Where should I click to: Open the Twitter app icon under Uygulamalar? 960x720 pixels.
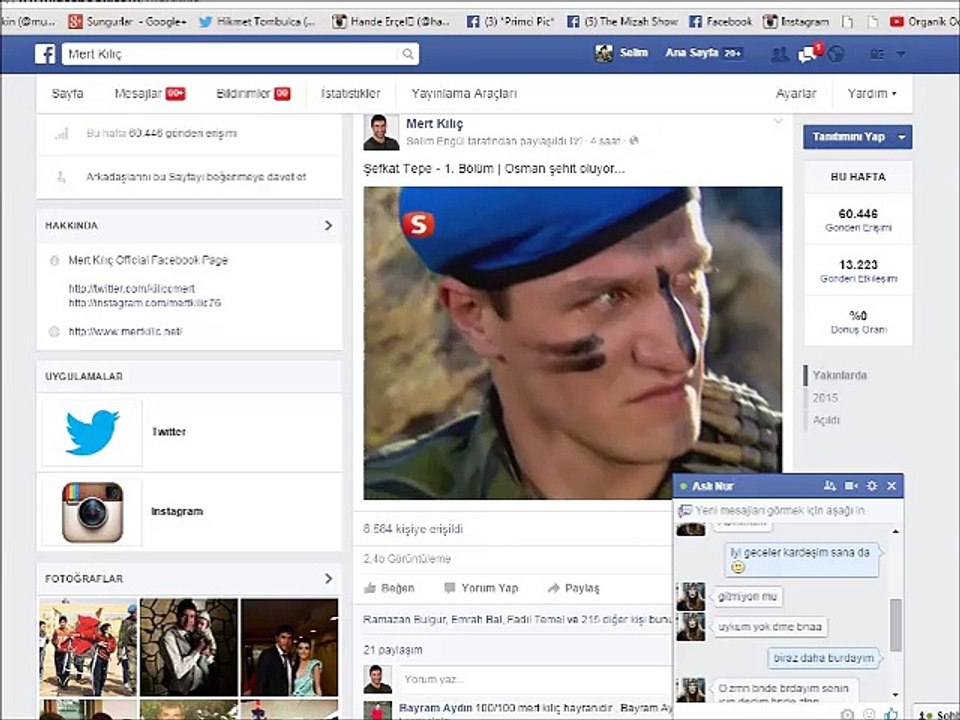click(92, 432)
